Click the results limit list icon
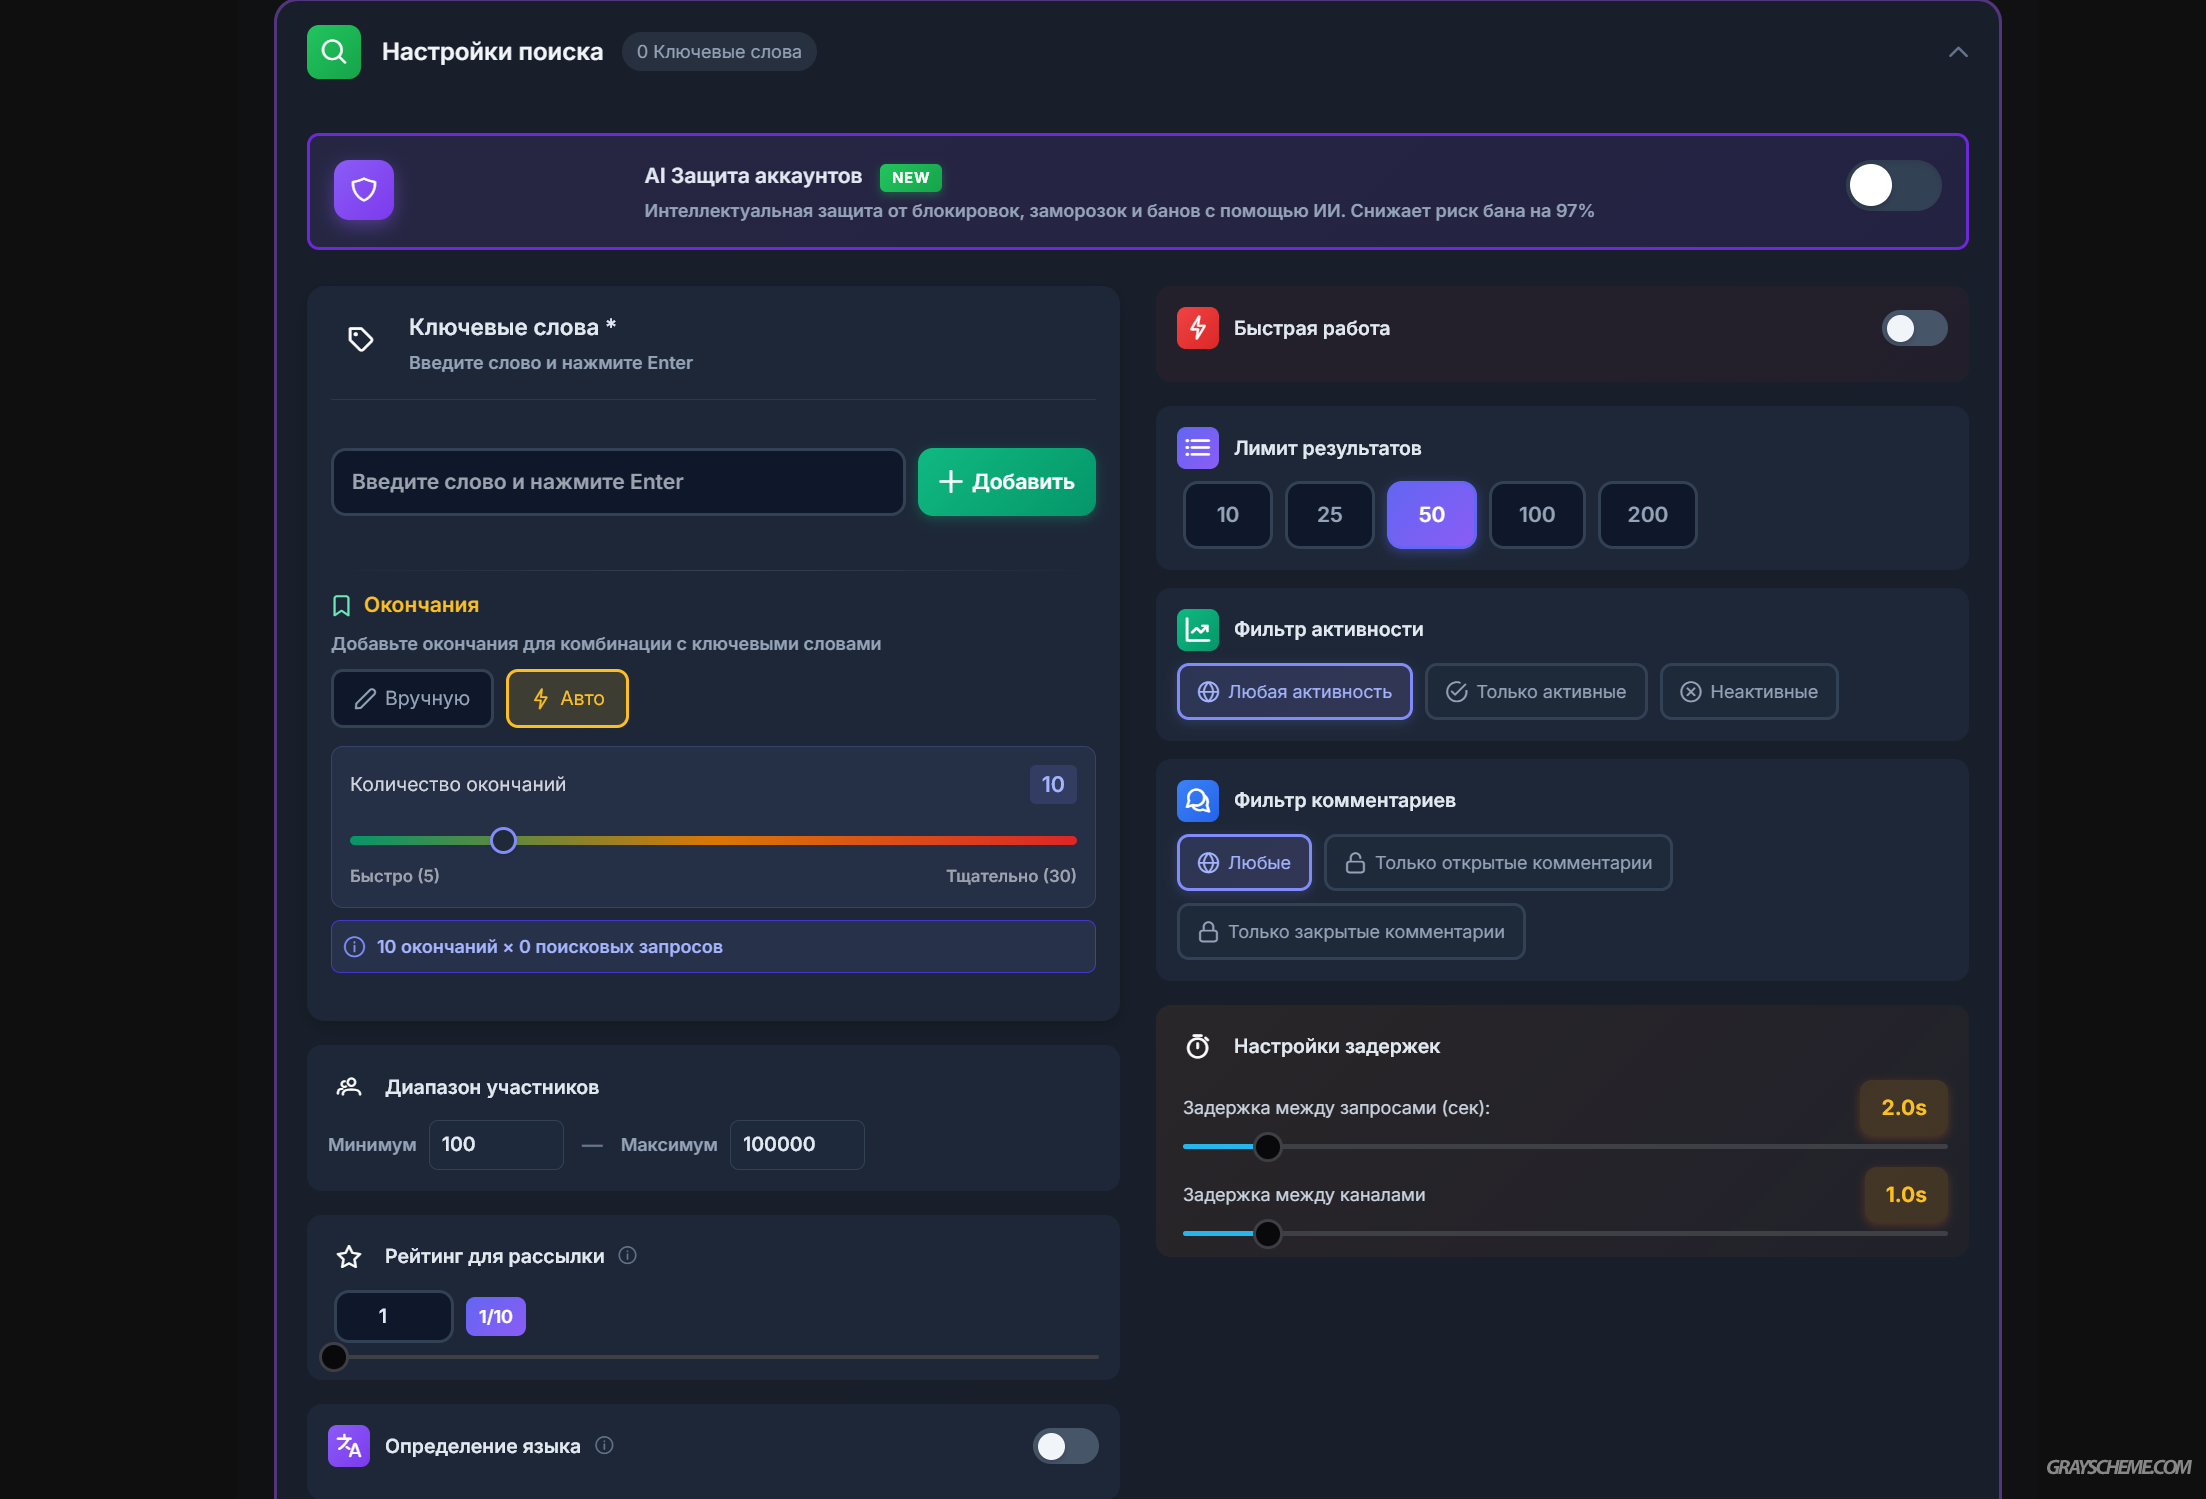2206x1499 pixels. pyautogui.click(x=1197, y=448)
